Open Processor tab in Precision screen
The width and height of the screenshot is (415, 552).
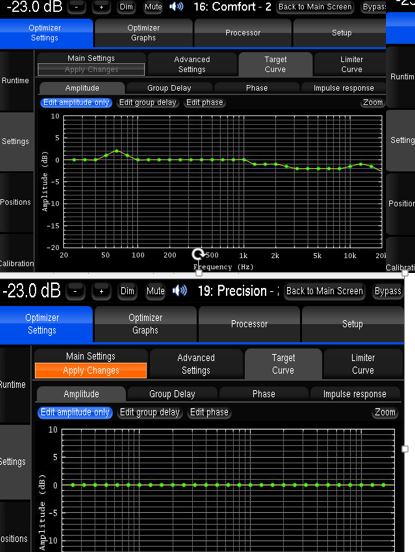[x=249, y=324]
